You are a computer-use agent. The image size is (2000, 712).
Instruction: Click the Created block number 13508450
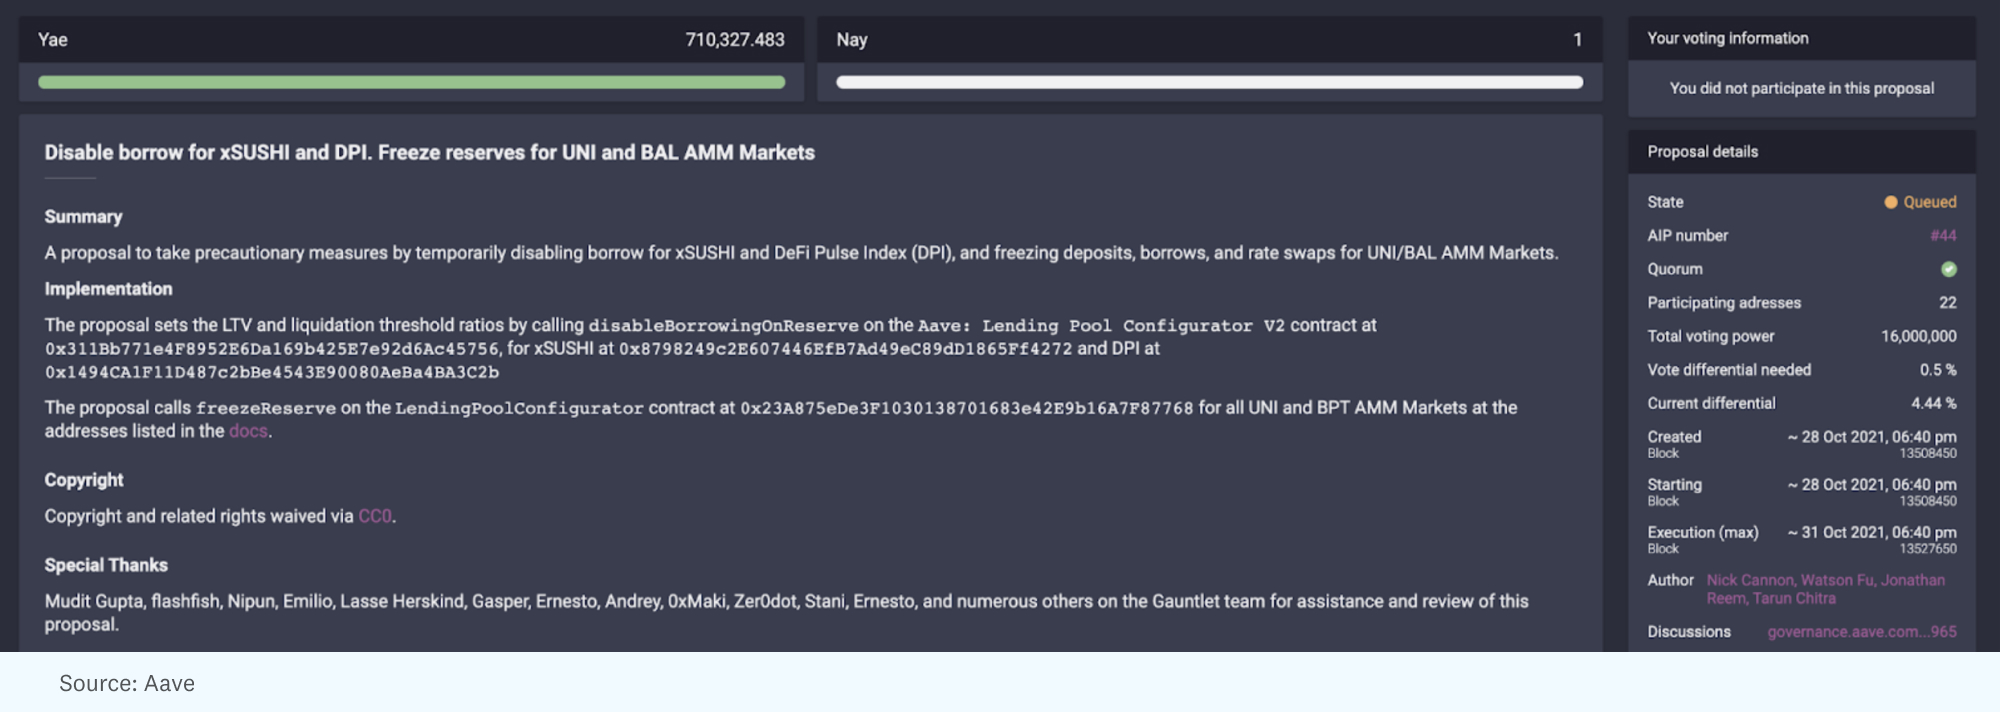1927,454
